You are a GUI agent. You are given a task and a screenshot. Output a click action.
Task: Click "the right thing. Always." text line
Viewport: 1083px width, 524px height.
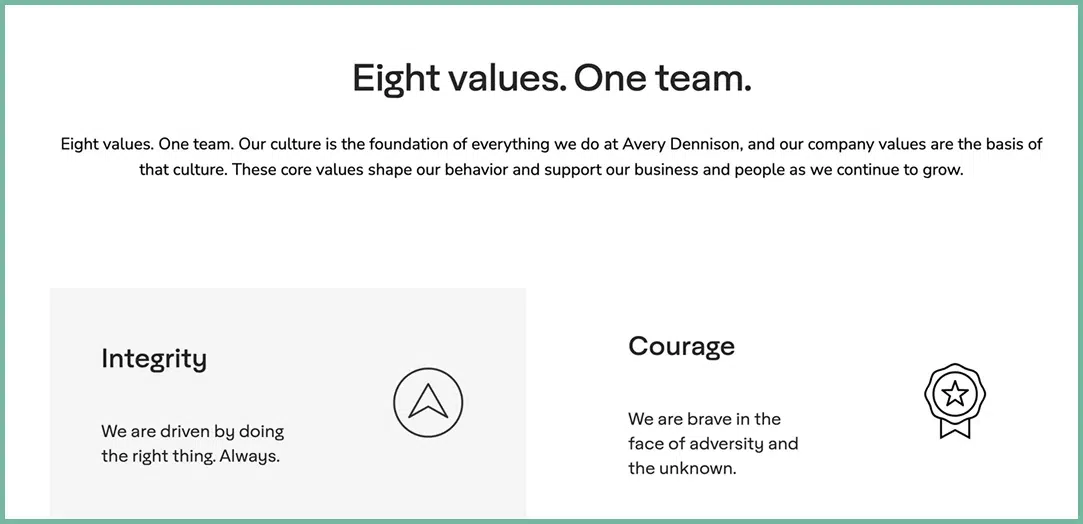coord(190,456)
